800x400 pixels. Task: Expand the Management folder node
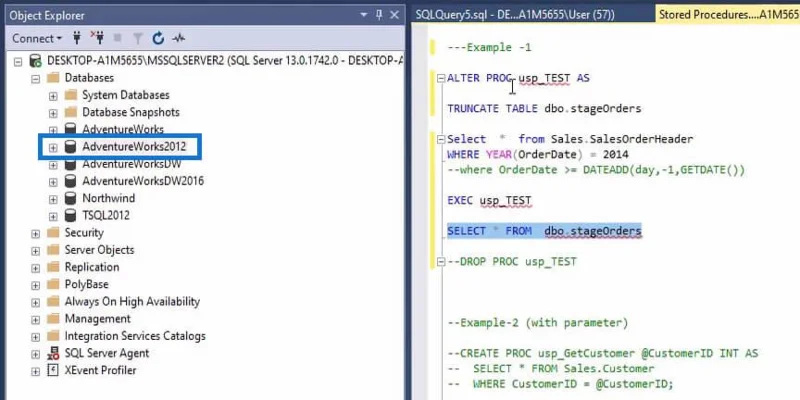[x=35, y=319]
